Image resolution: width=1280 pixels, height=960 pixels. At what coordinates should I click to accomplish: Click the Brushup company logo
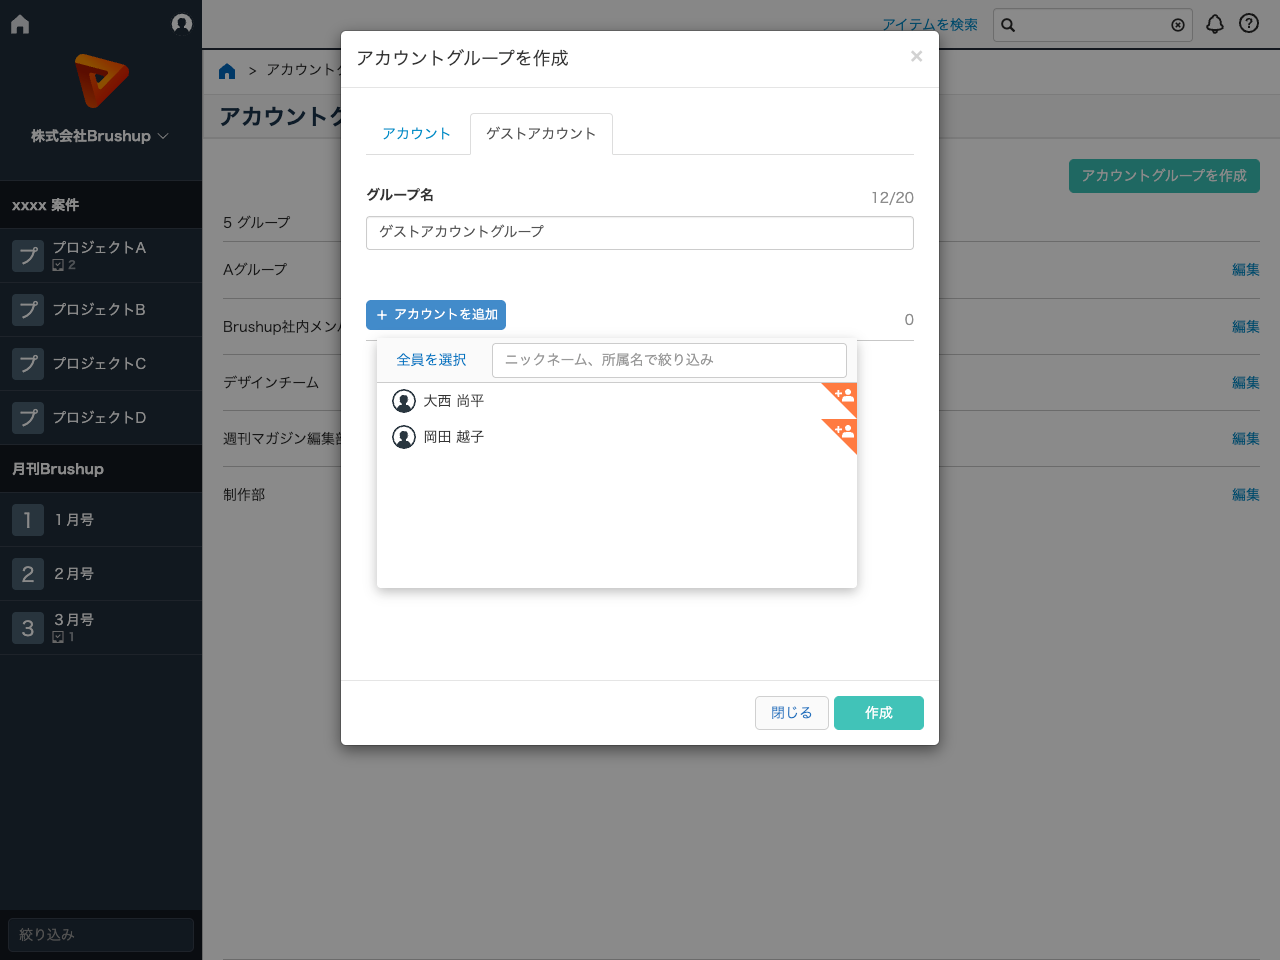point(101,81)
